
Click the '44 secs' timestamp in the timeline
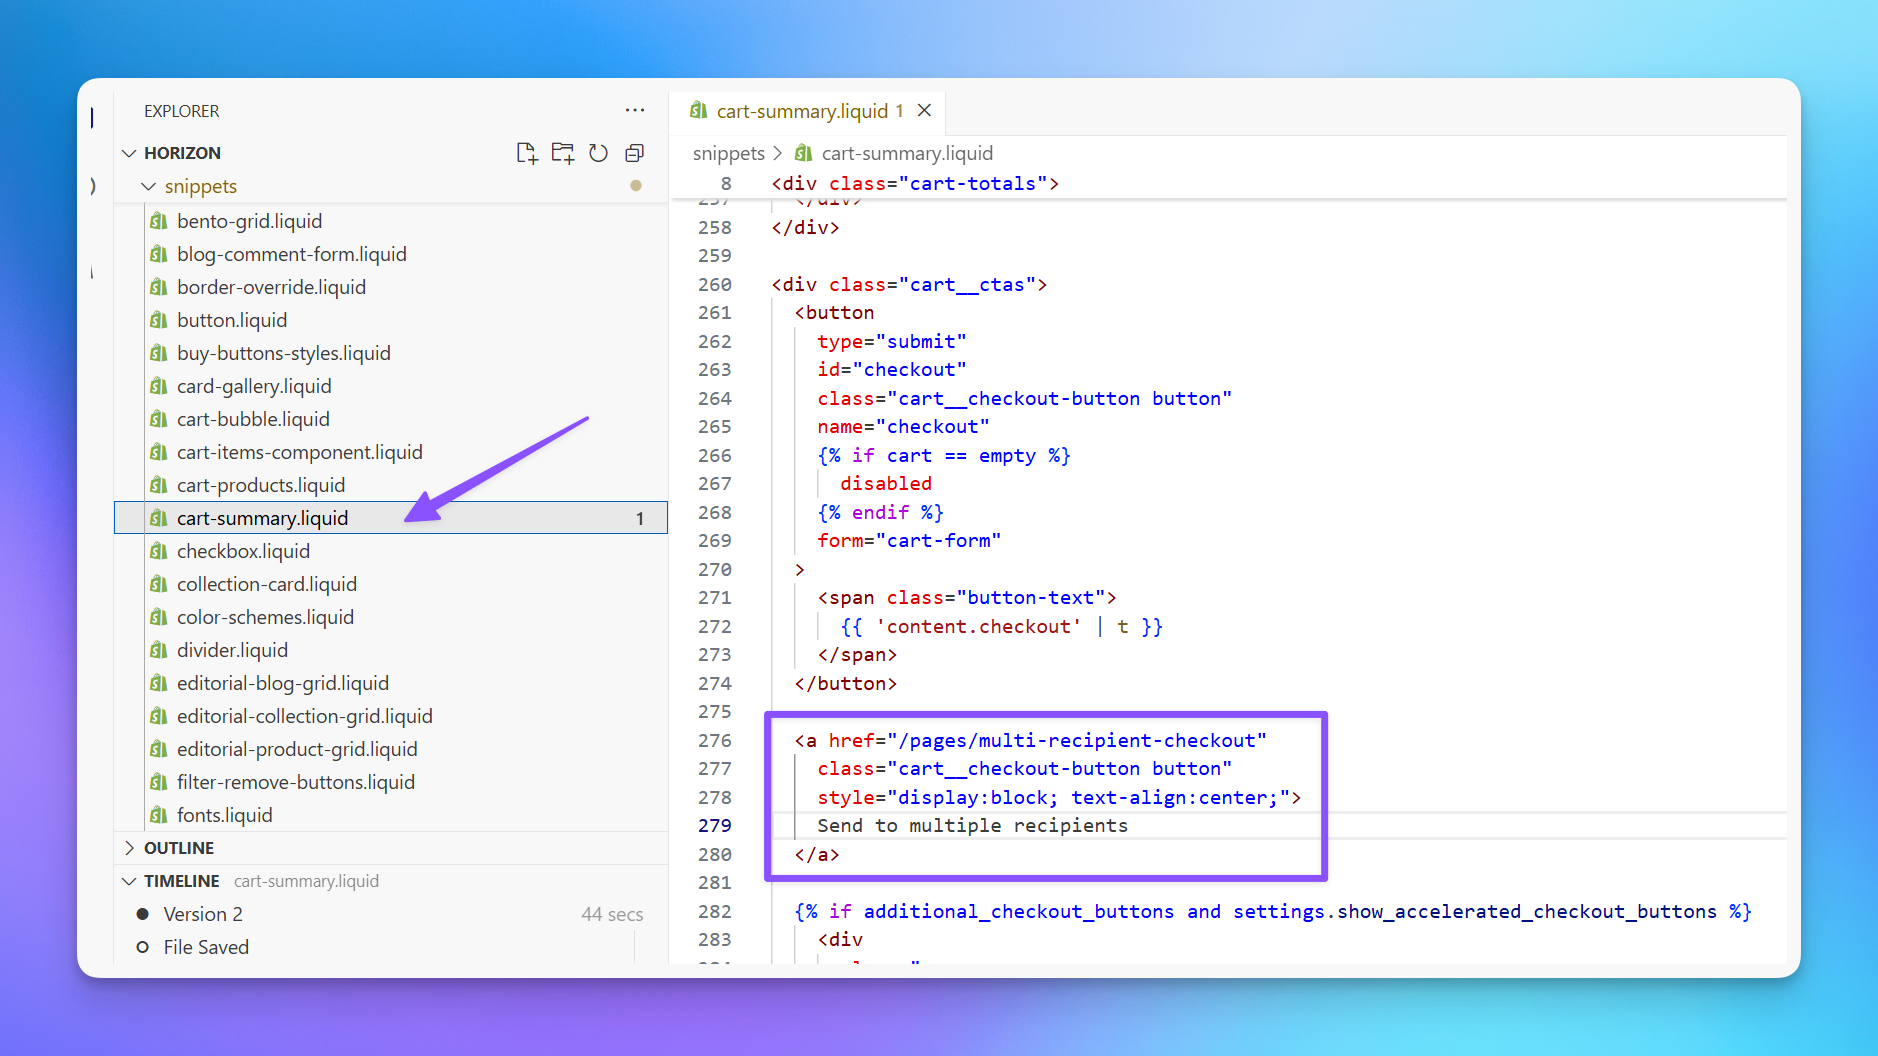coord(612,914)
